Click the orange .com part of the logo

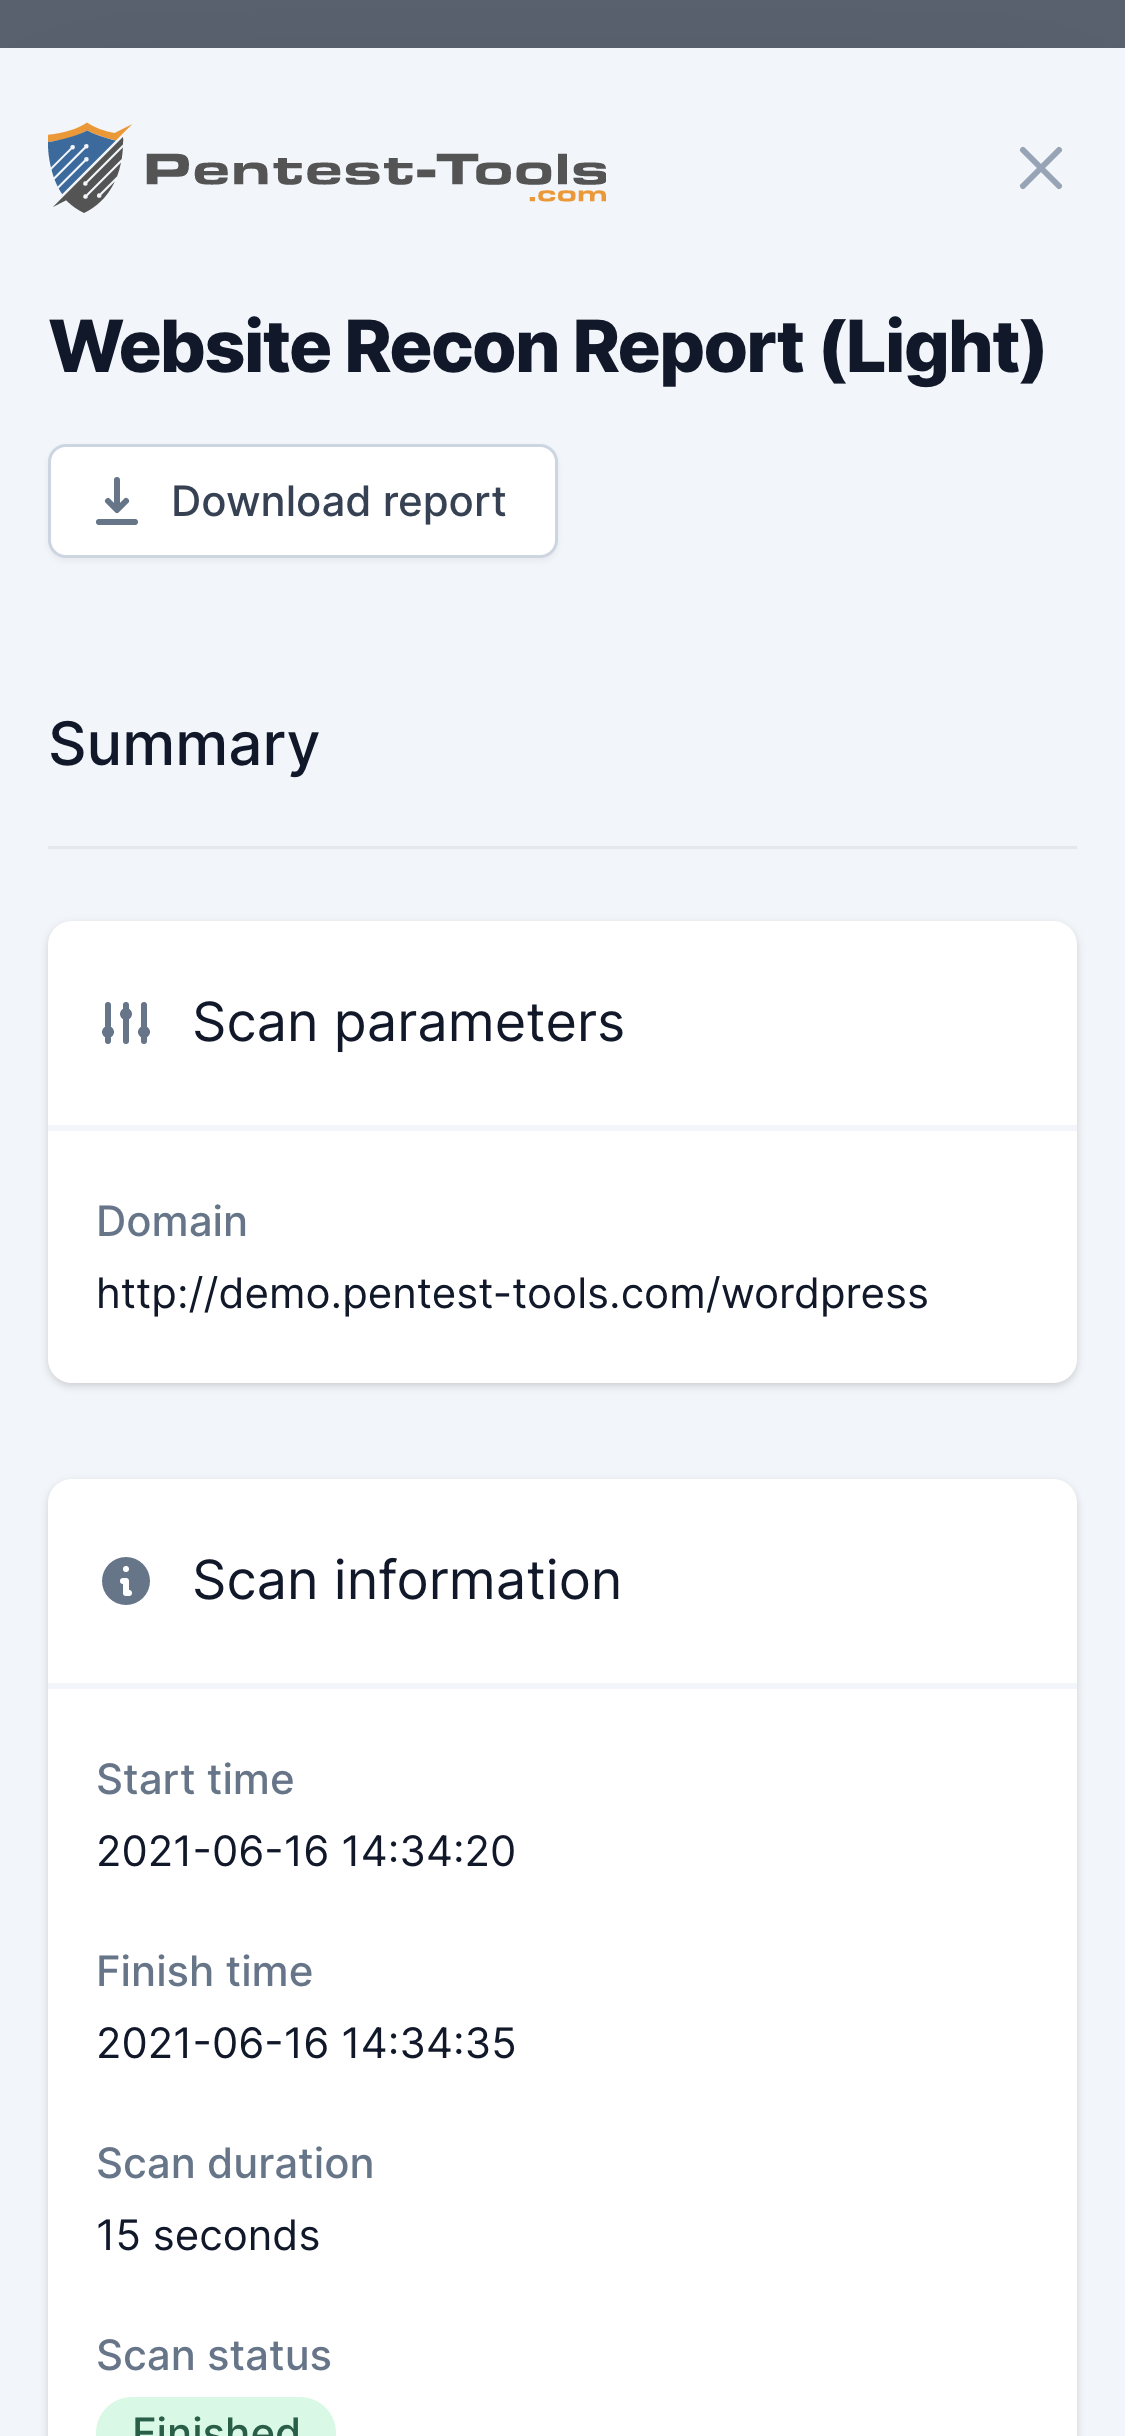(567, 194)
